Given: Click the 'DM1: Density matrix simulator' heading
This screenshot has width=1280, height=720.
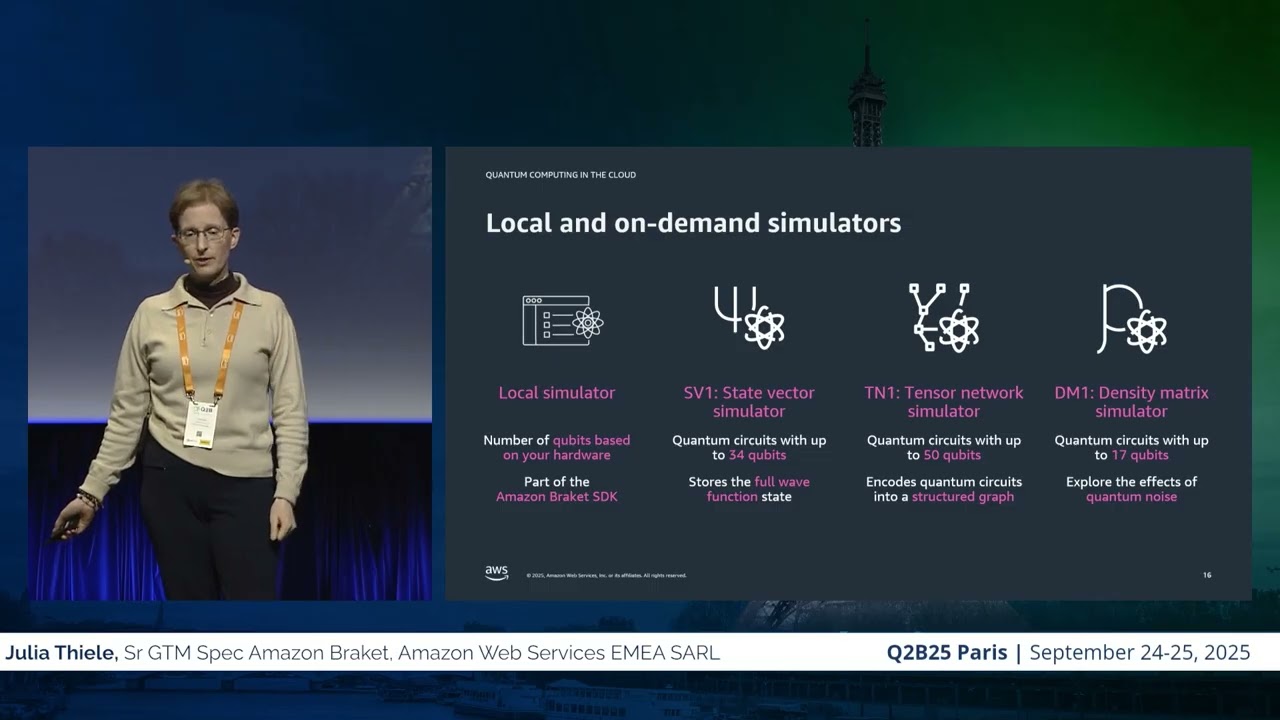Looking at the screenshot, I should (x=1132, y=402).
